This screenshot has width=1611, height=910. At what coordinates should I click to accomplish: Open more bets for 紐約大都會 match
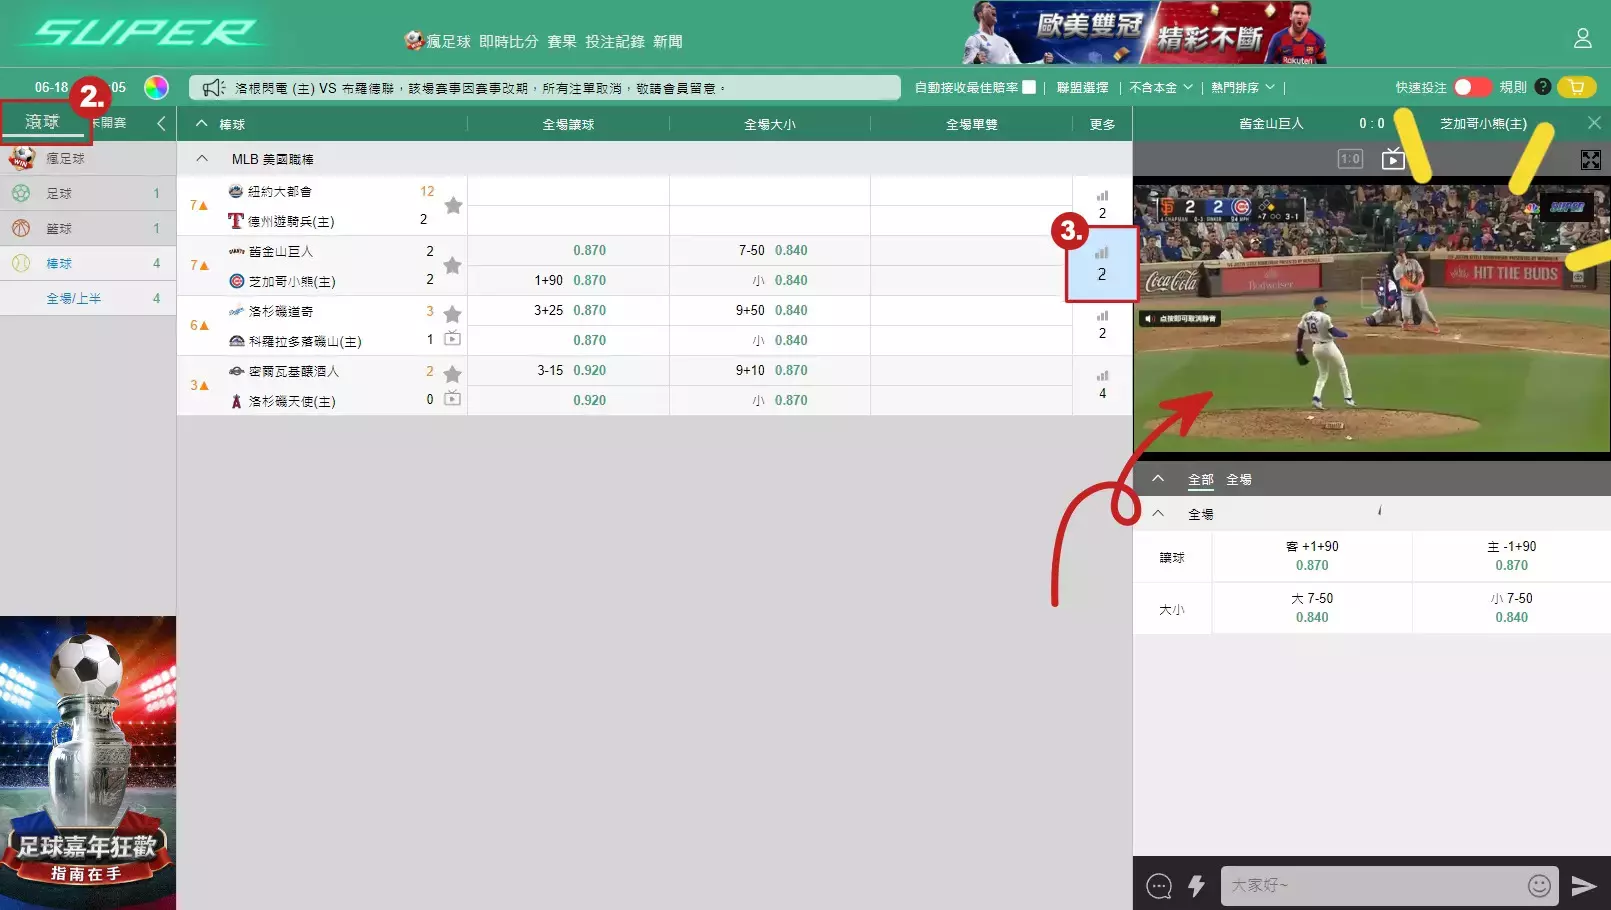click(x=1102, y=205)
